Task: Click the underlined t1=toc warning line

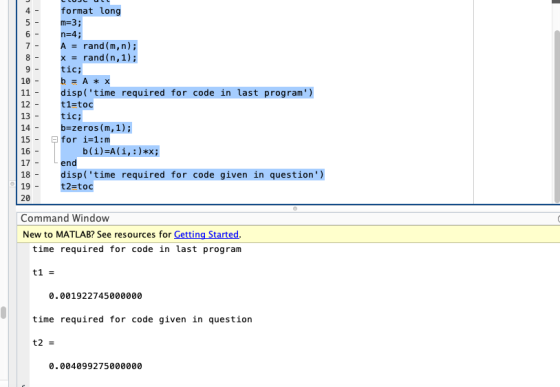Action: coord(77,105)
